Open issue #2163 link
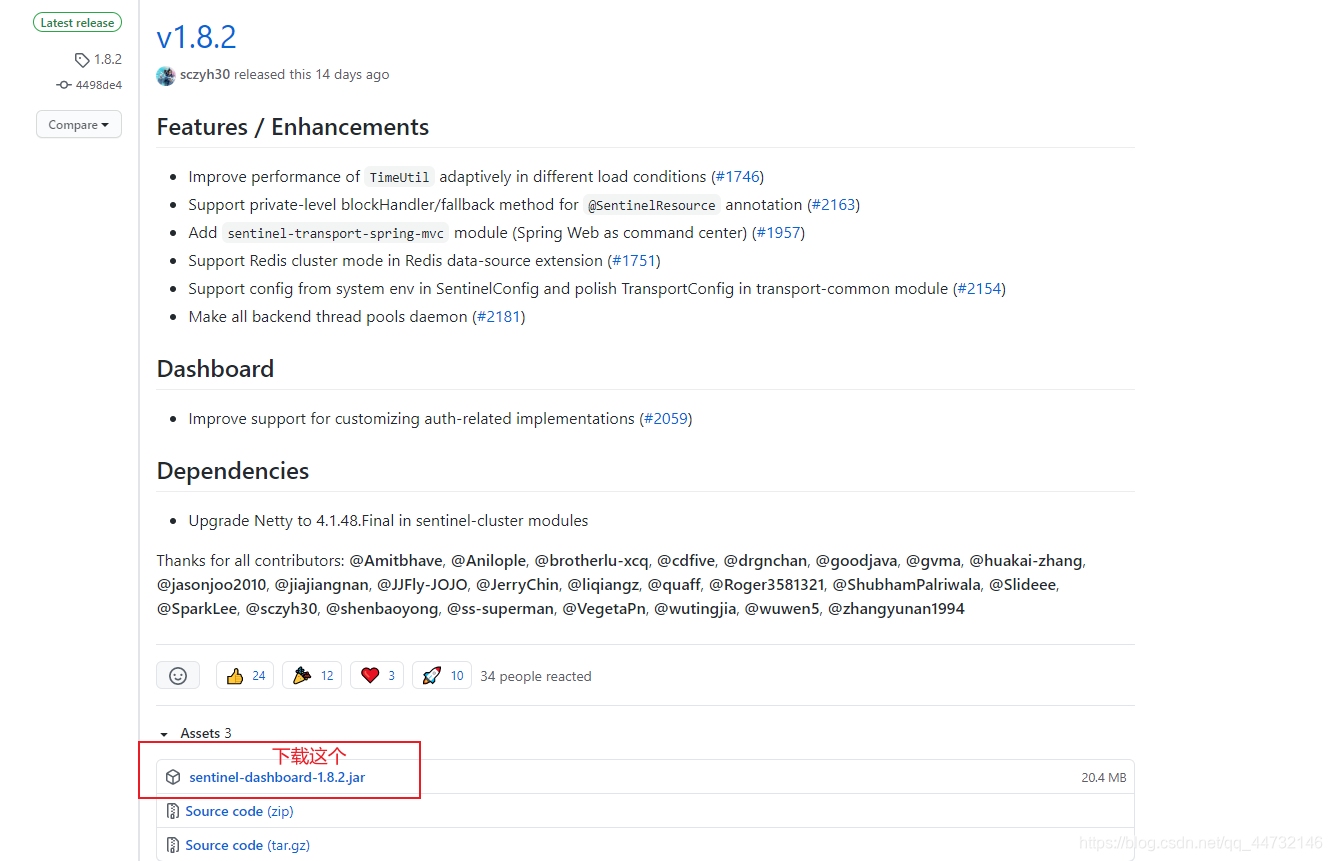 (833, 205)
